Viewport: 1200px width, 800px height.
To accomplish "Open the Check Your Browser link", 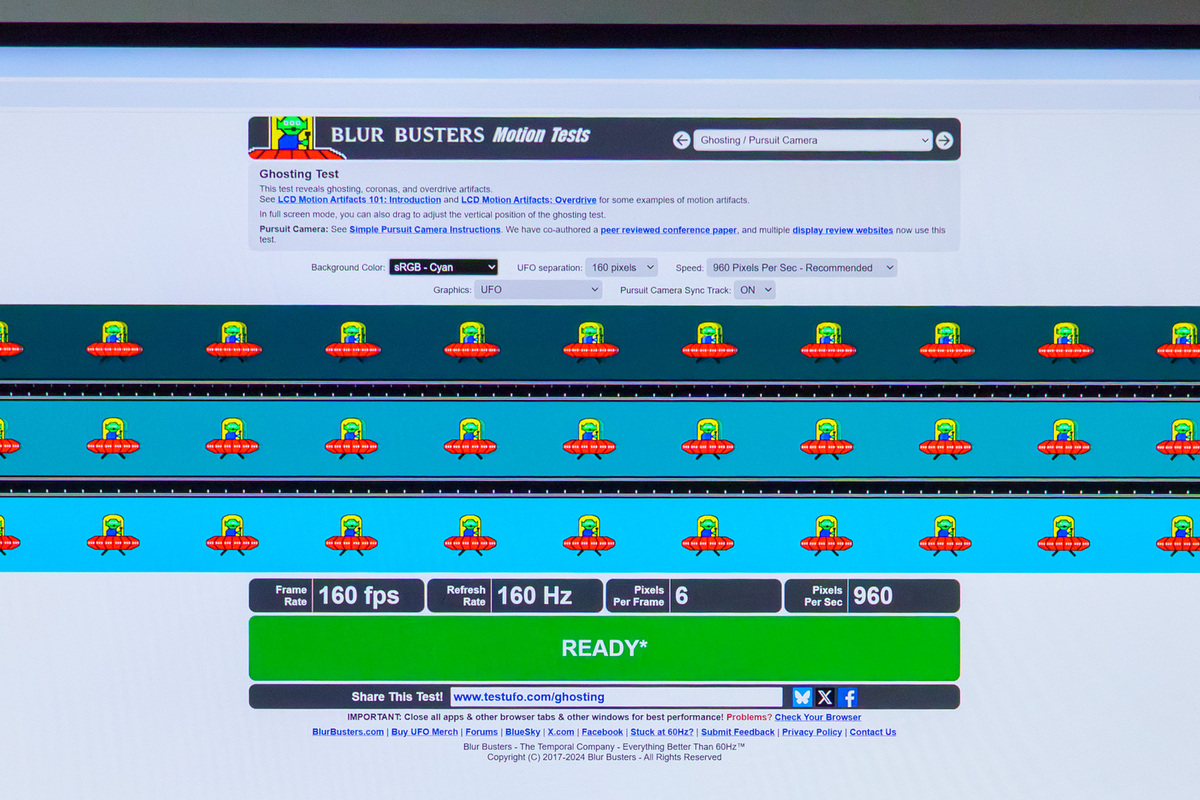I will [x=818, y=717].
